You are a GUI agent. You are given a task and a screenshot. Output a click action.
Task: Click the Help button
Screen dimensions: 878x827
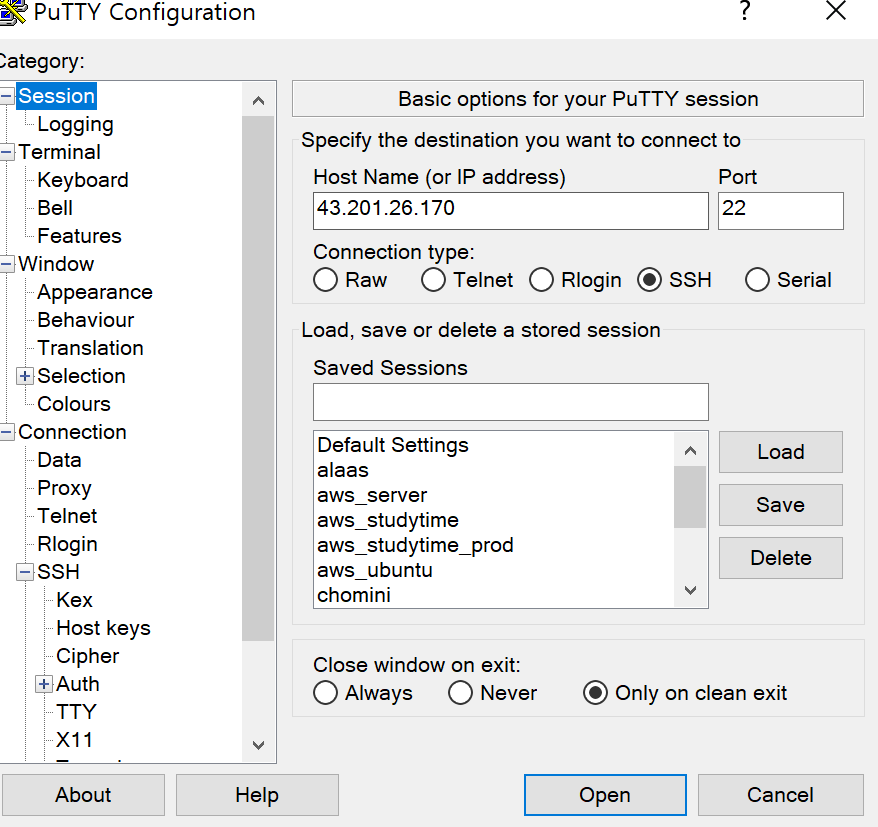257,795
